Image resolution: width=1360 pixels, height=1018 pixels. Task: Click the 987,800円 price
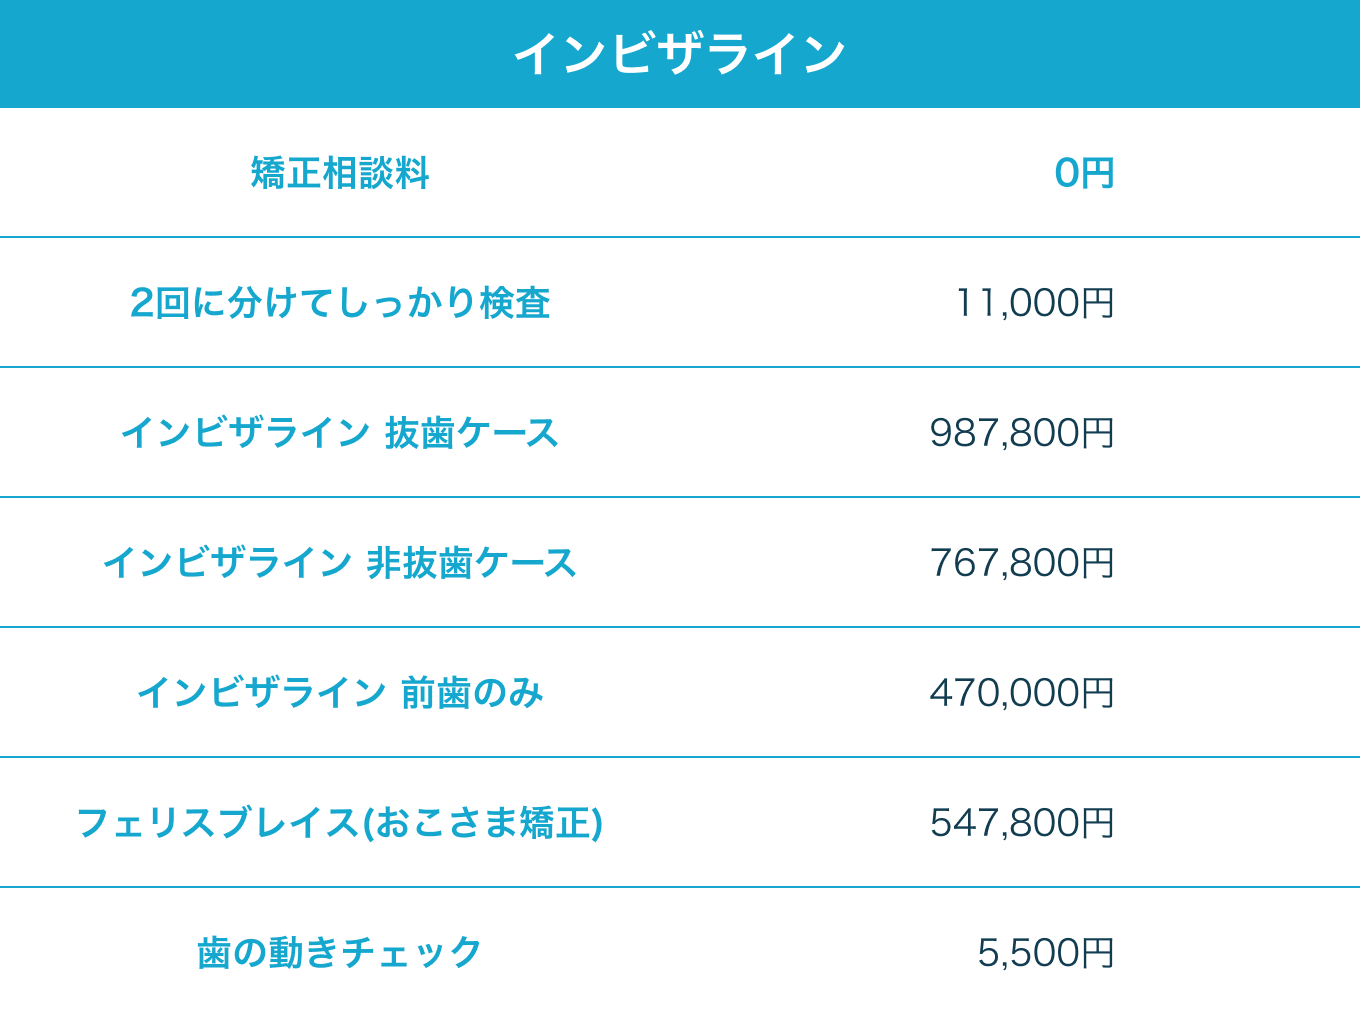click(x=1022, y=433)
